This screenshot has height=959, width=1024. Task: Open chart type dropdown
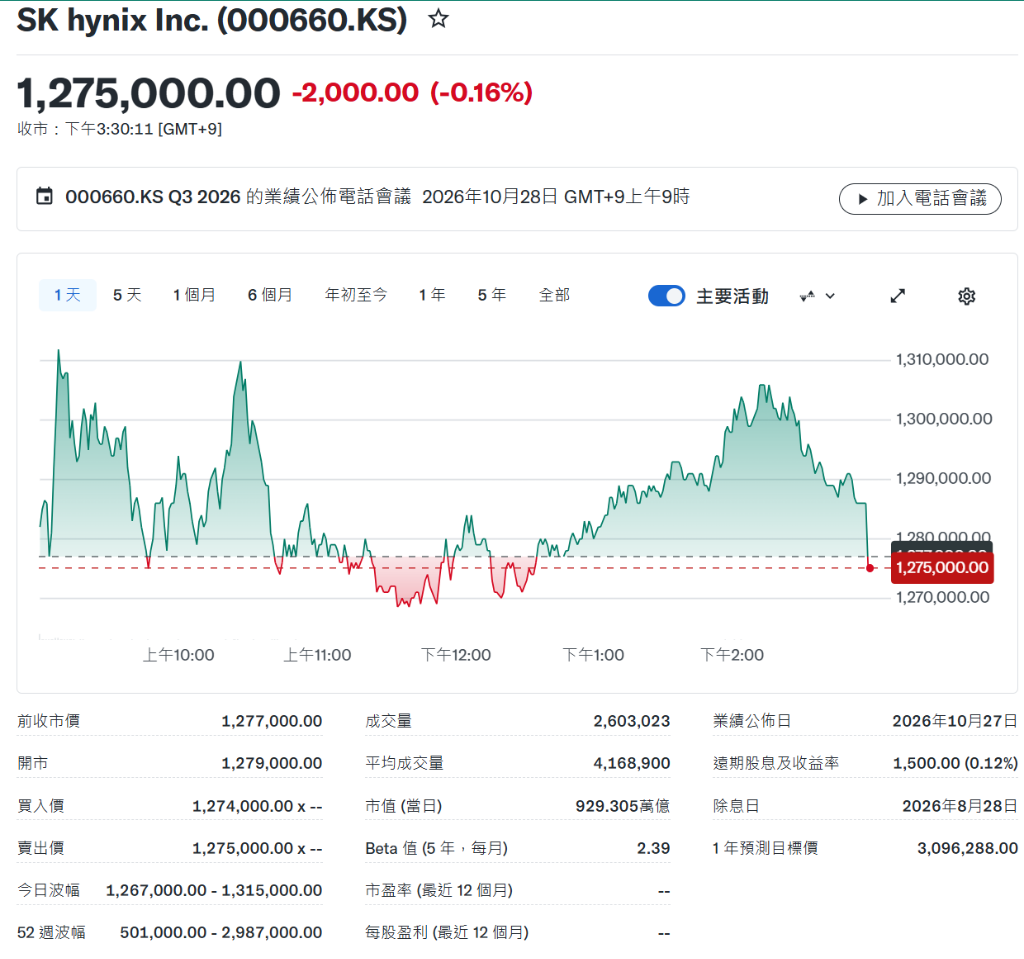817,296
